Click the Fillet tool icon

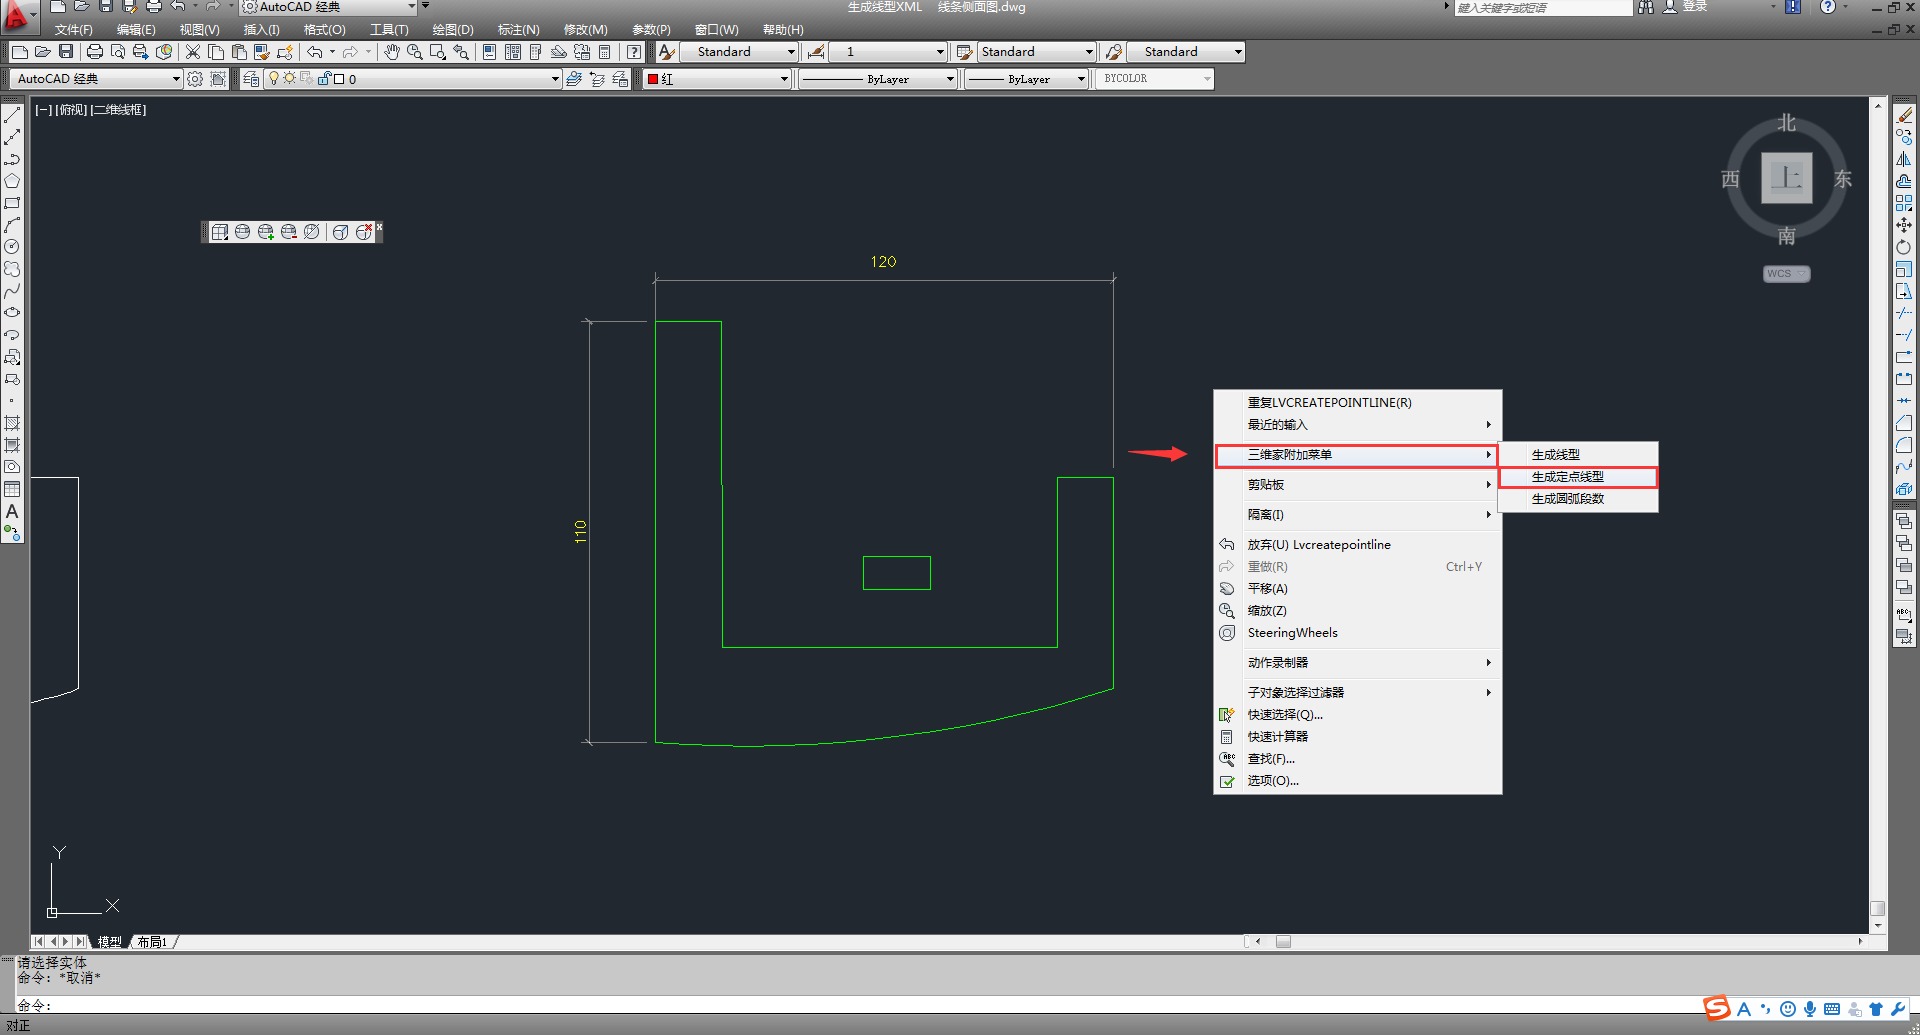1904,445
